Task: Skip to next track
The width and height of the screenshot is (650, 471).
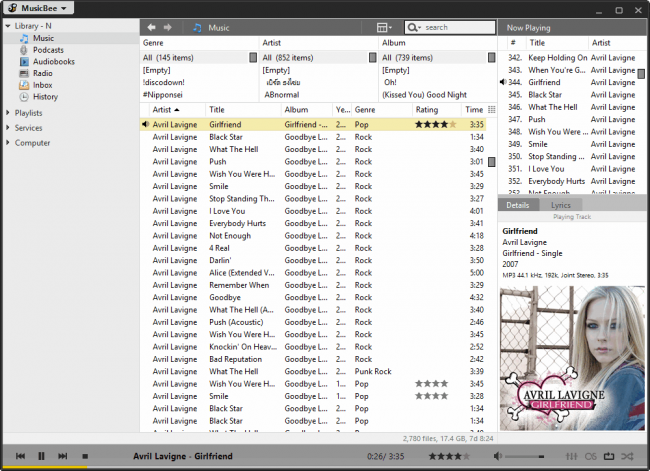Action: coord(62,456)
